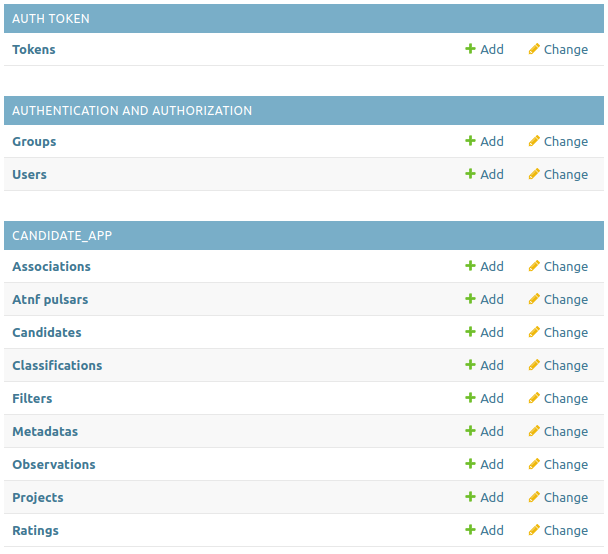Screen dimensions: 608x554
Task: Click the Add text for Associations
Action: tap(492, 266)
